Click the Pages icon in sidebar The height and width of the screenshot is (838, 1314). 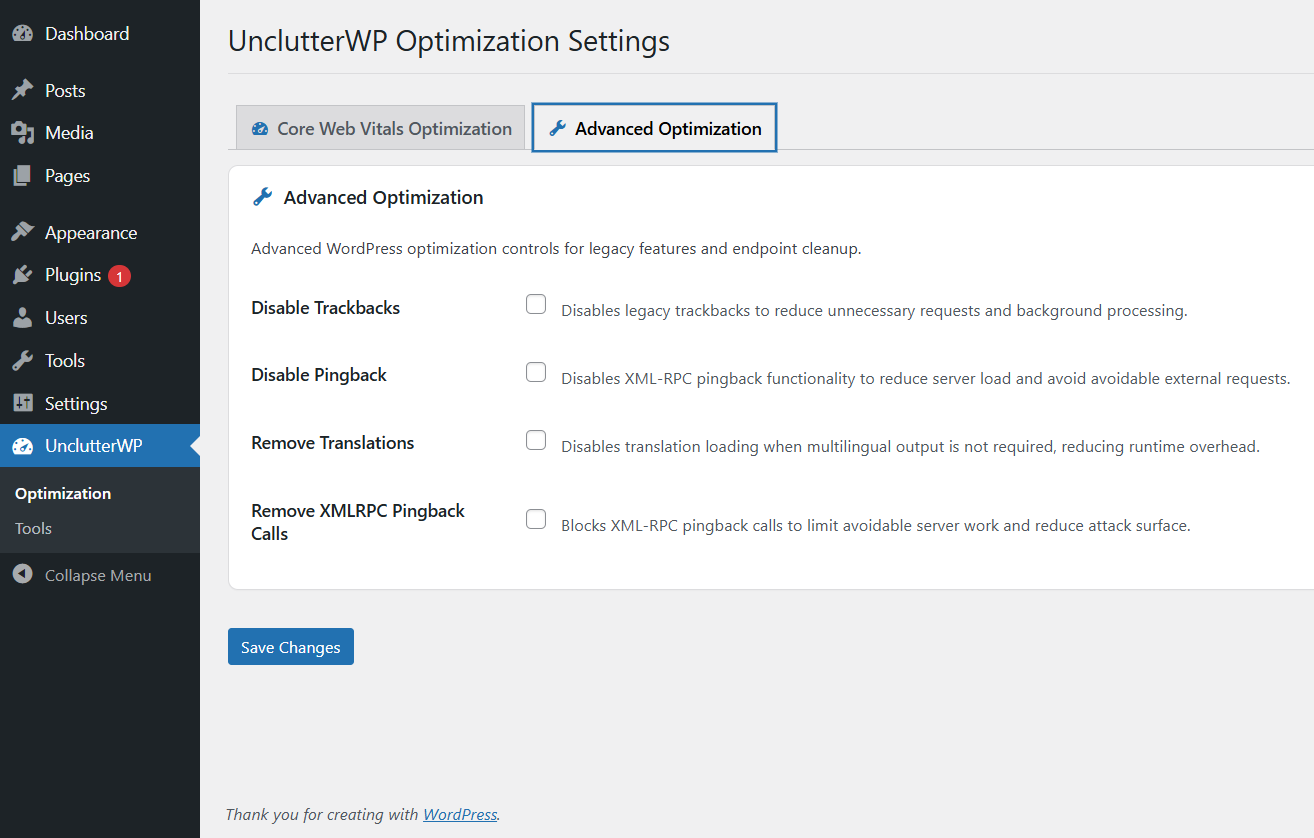[22, 176]
